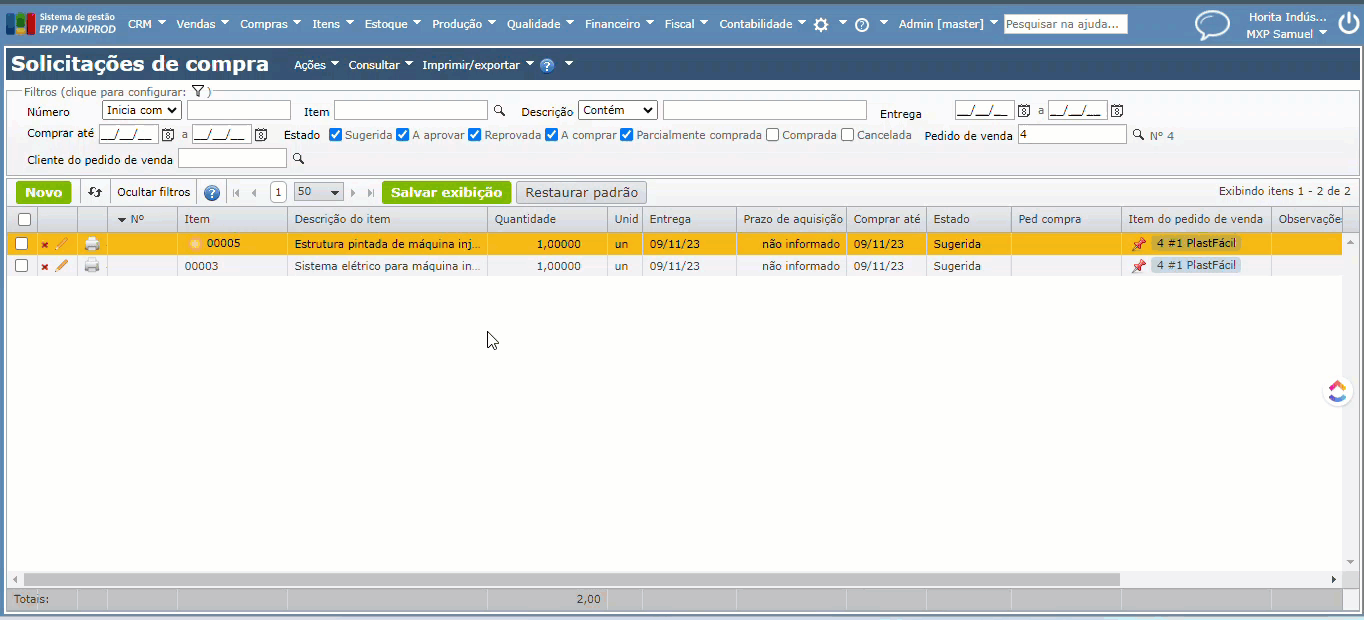Expand the MXP Samuel user dropdown
Viewport: 1364px width, 620px height.
tap(1286, 34)
